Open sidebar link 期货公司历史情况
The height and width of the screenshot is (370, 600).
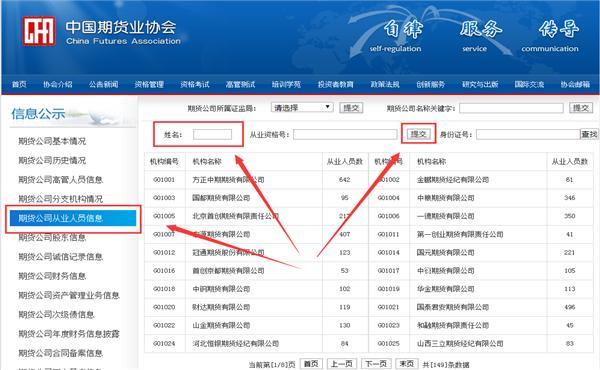pos(52,160)
